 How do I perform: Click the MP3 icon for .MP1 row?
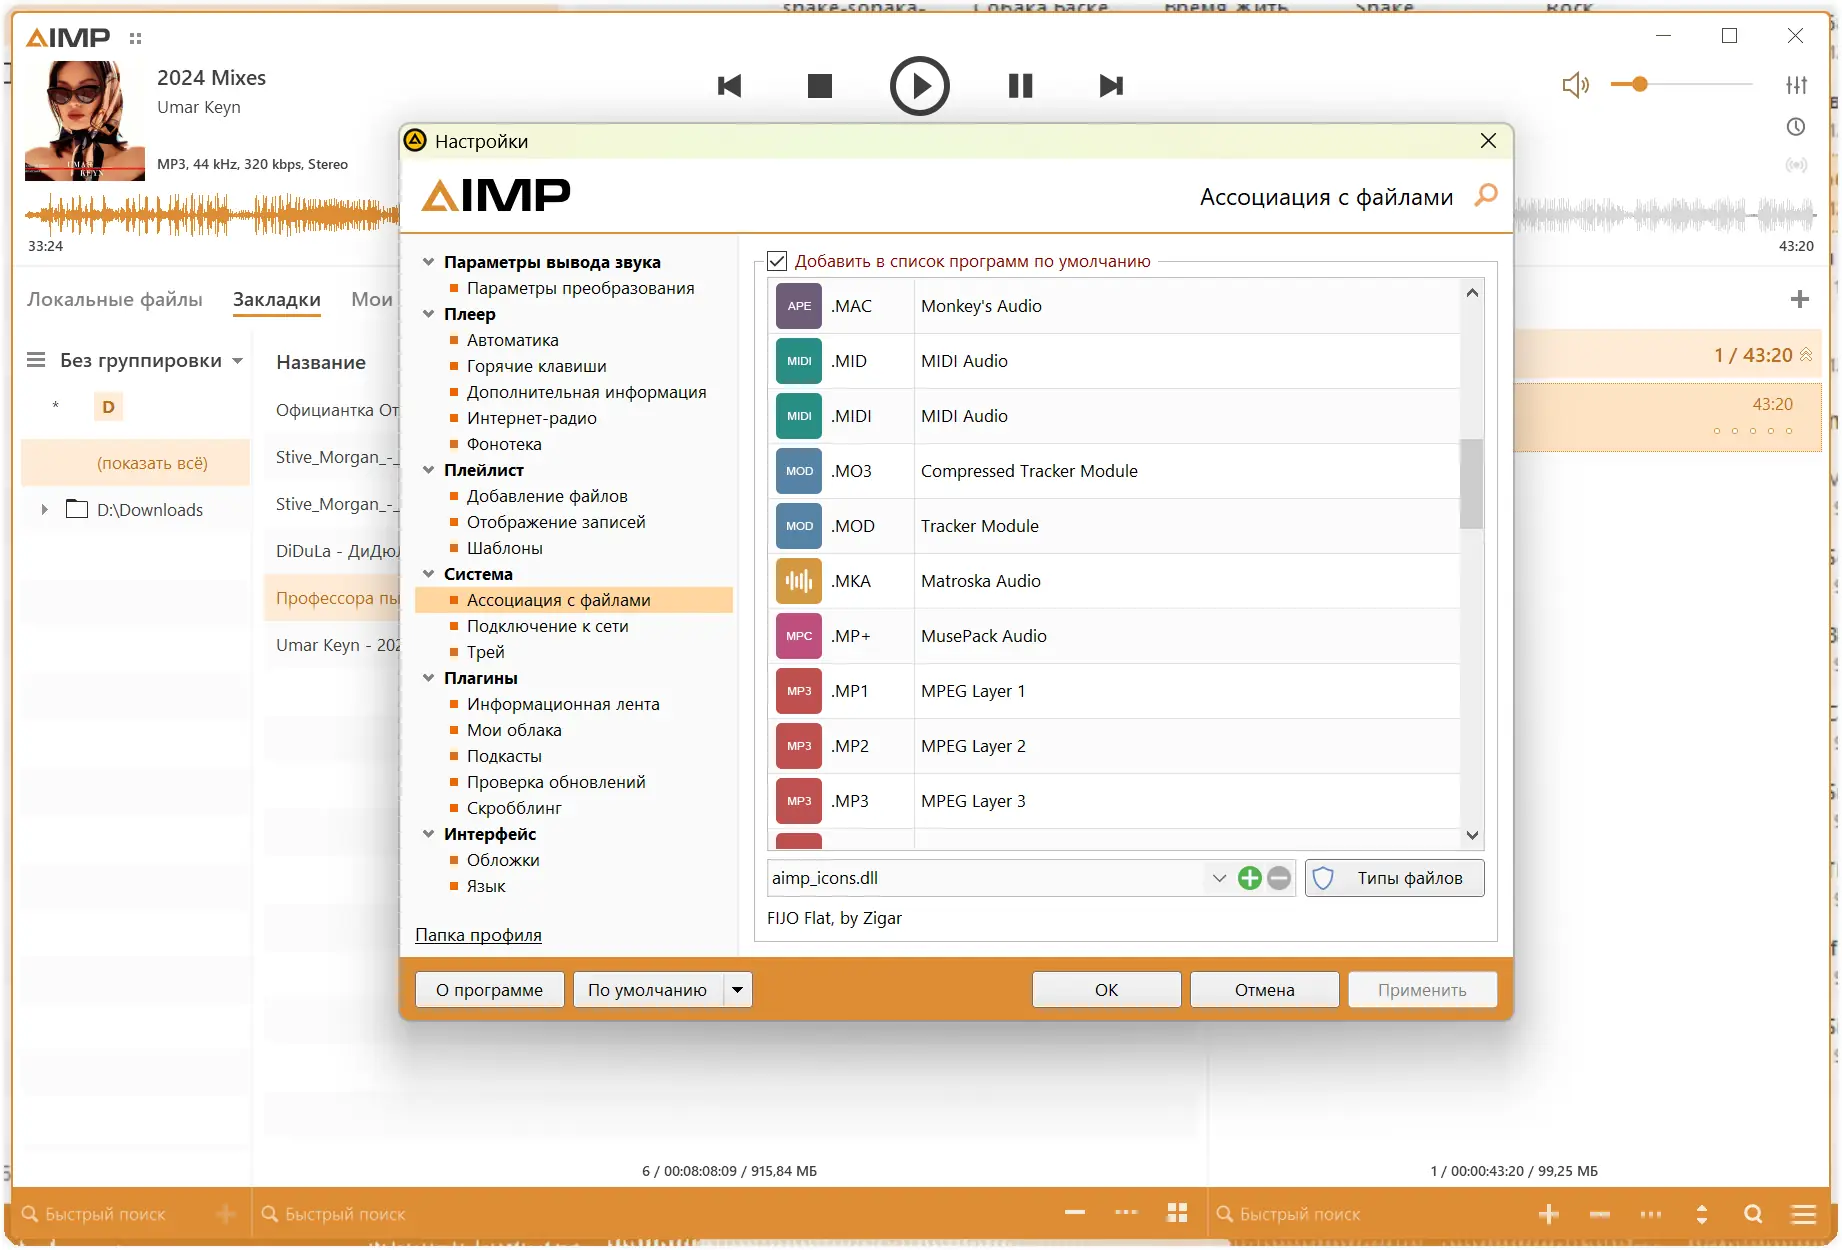[x=799, y=691]
